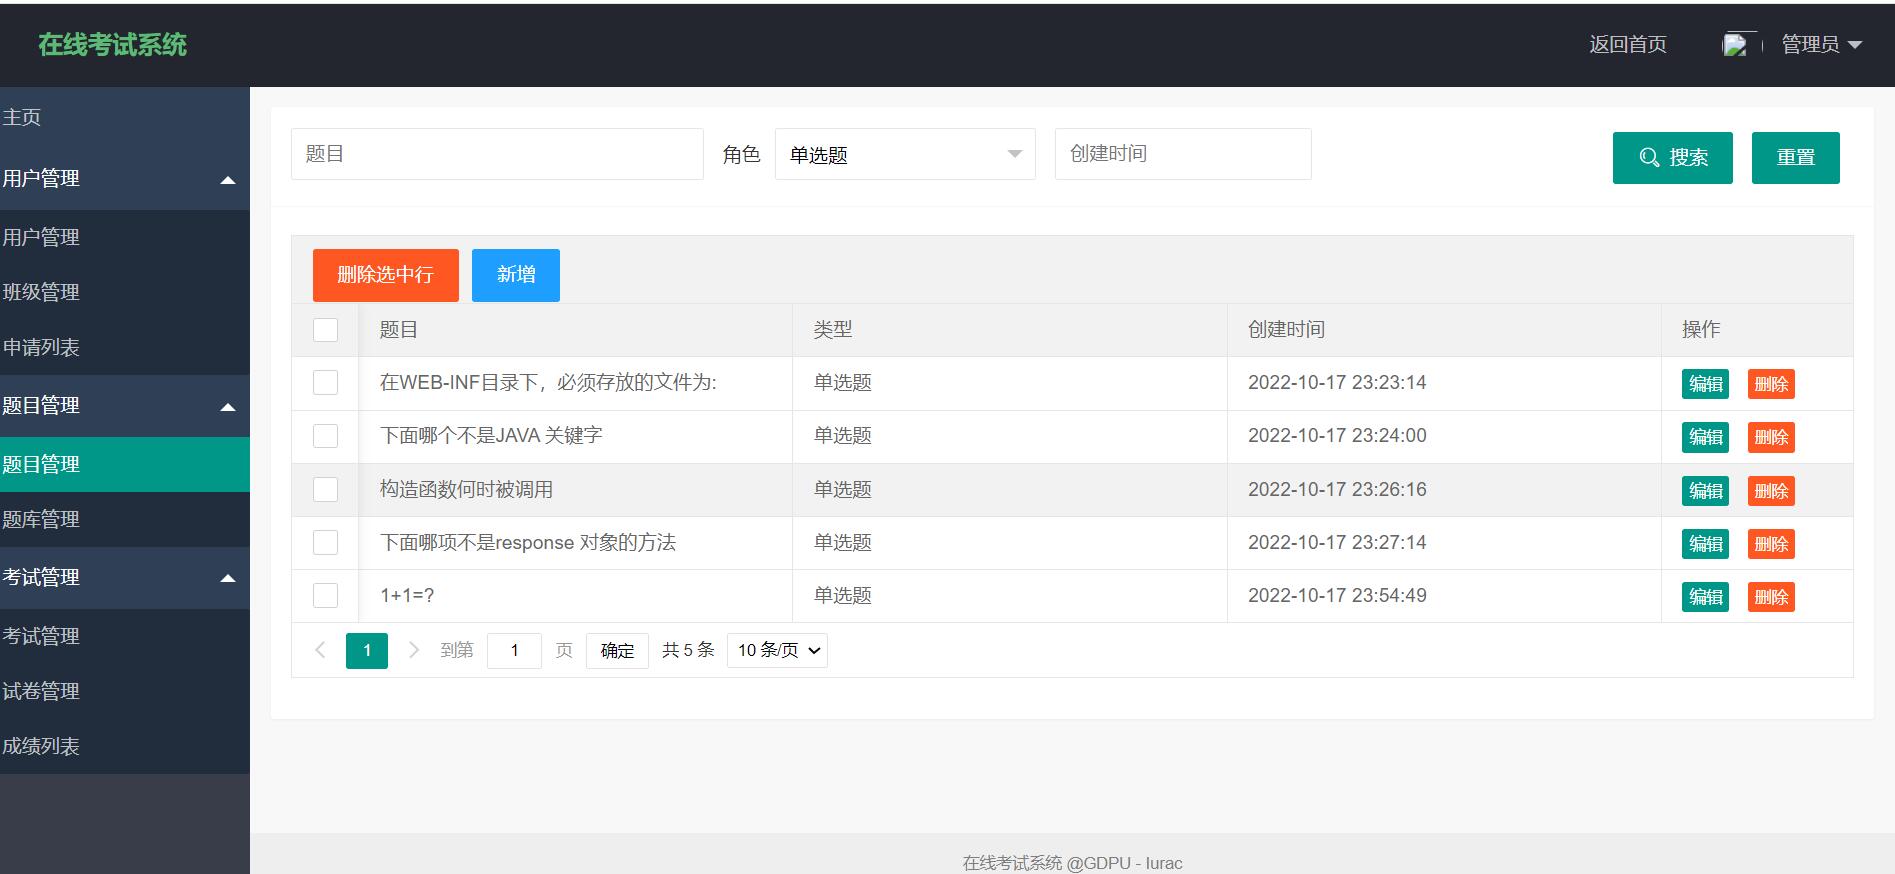Open the 考试管理 sub-menu item
The width and height of the screenshot is (1895, 874).
click(x=125, y=636)
